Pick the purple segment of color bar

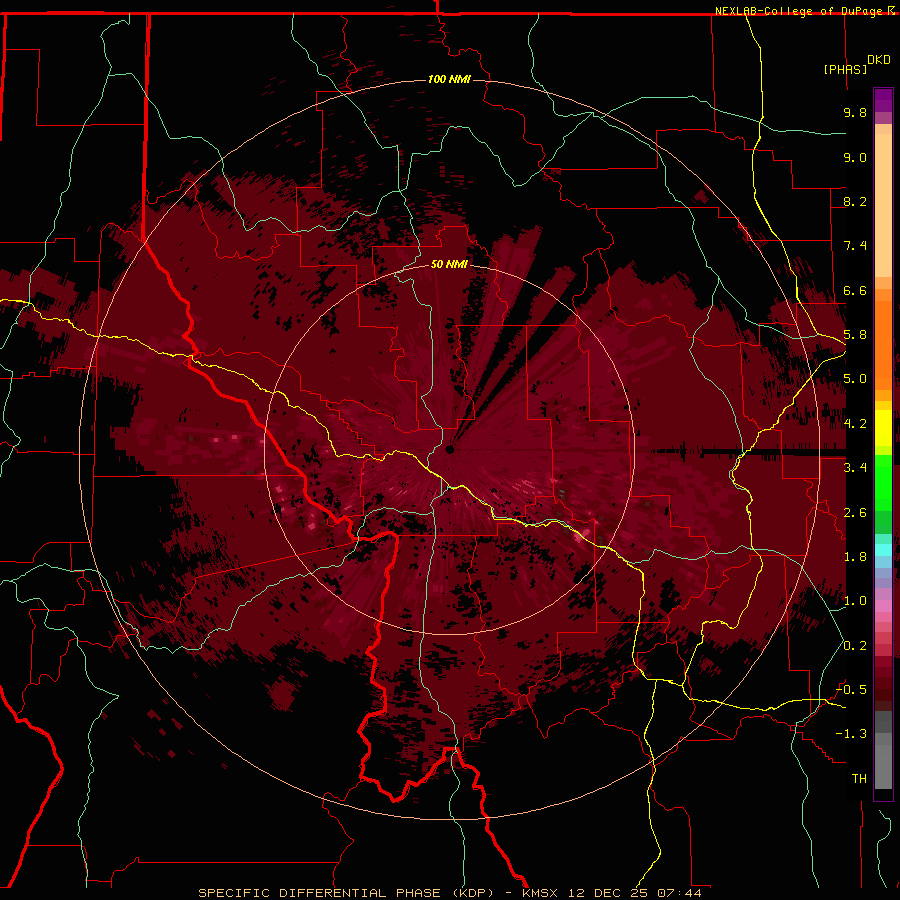883,100
